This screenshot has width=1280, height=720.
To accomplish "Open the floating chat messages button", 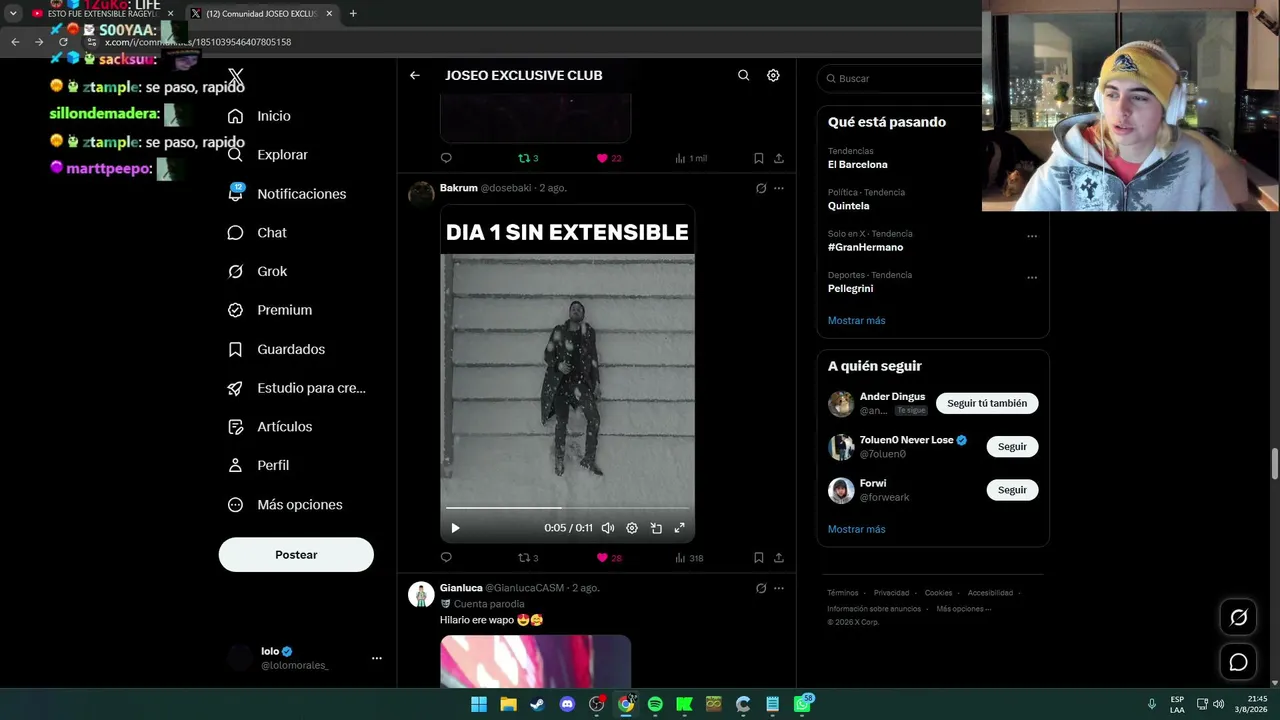I will 1238,662.
